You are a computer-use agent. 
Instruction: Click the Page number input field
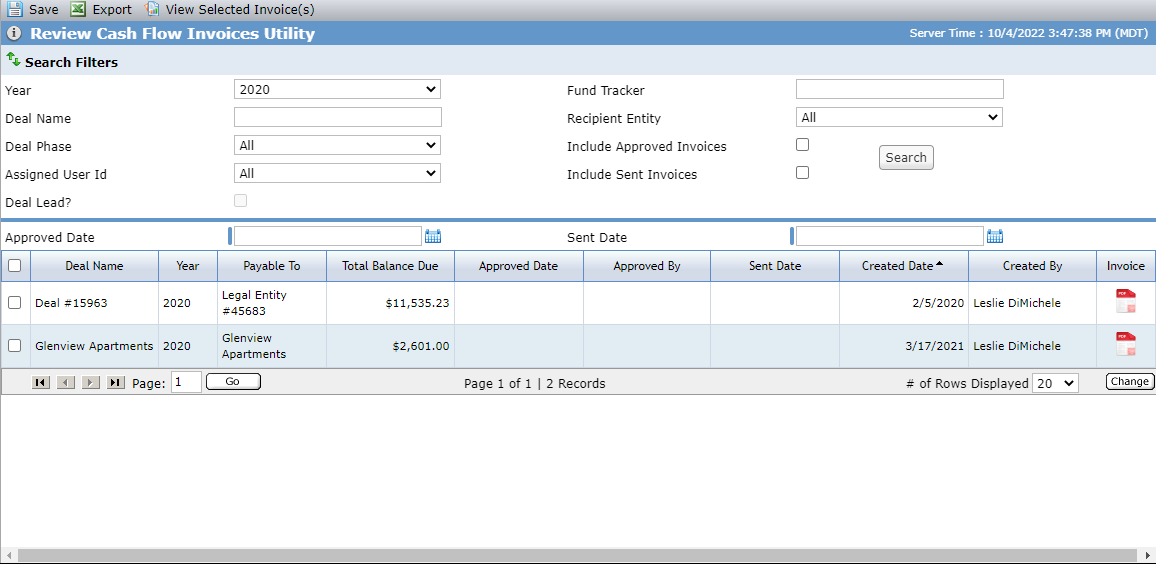(x=187, y=382)
